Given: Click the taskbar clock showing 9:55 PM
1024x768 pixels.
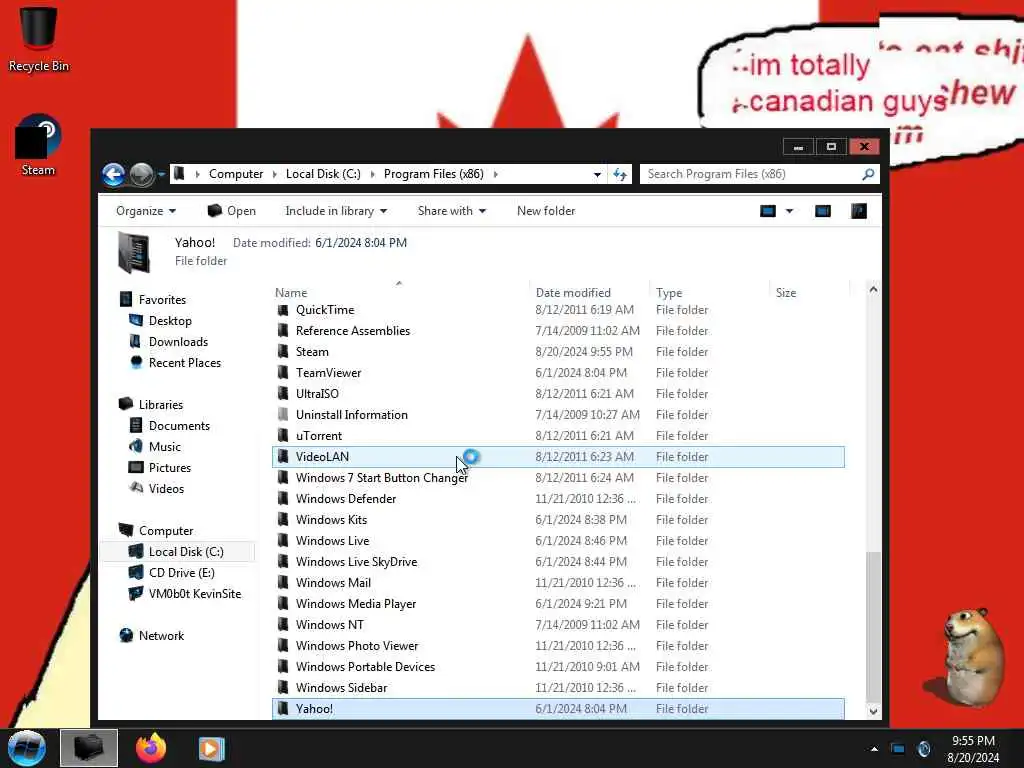Looking at the screenshot, I should tap(973, 749).
